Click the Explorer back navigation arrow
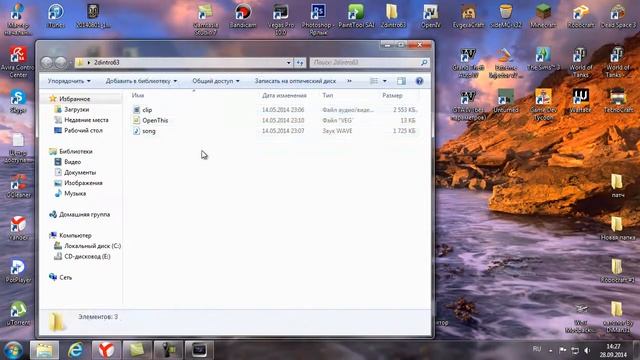This screenshot has height=360, width=640. tap(47, 62)
